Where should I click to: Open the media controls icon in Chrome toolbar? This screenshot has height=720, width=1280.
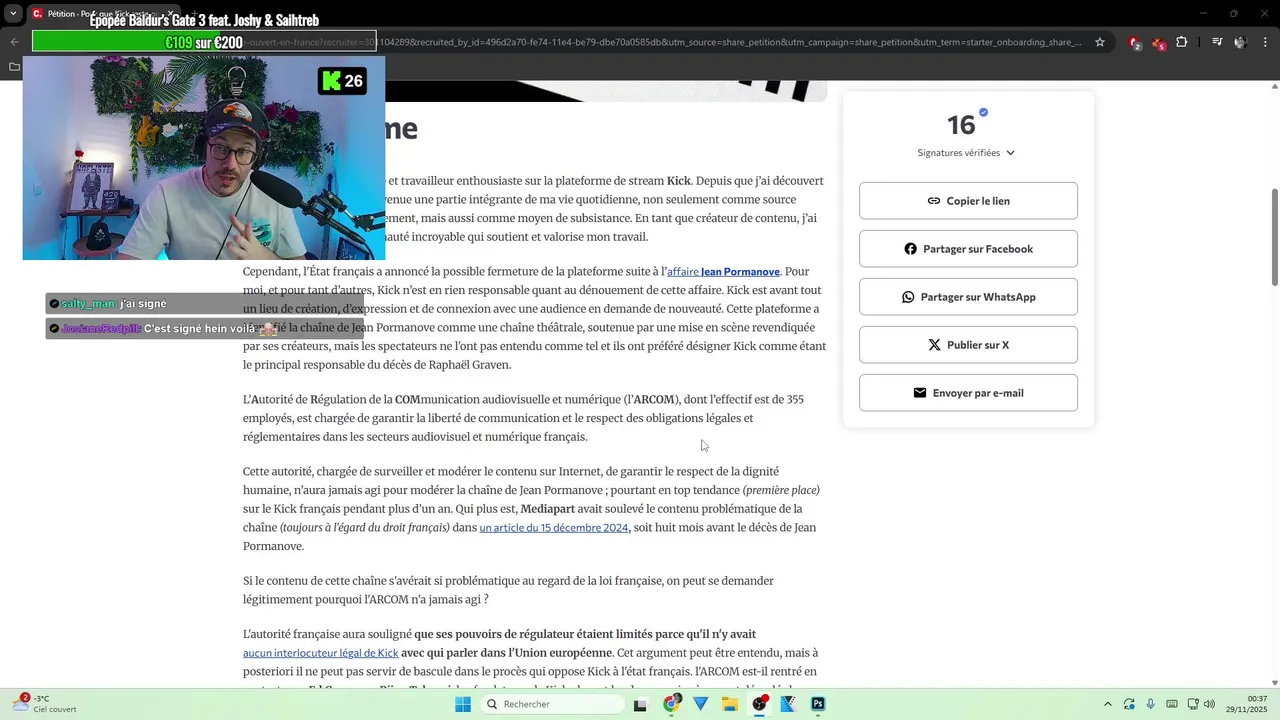[1217, 42]
